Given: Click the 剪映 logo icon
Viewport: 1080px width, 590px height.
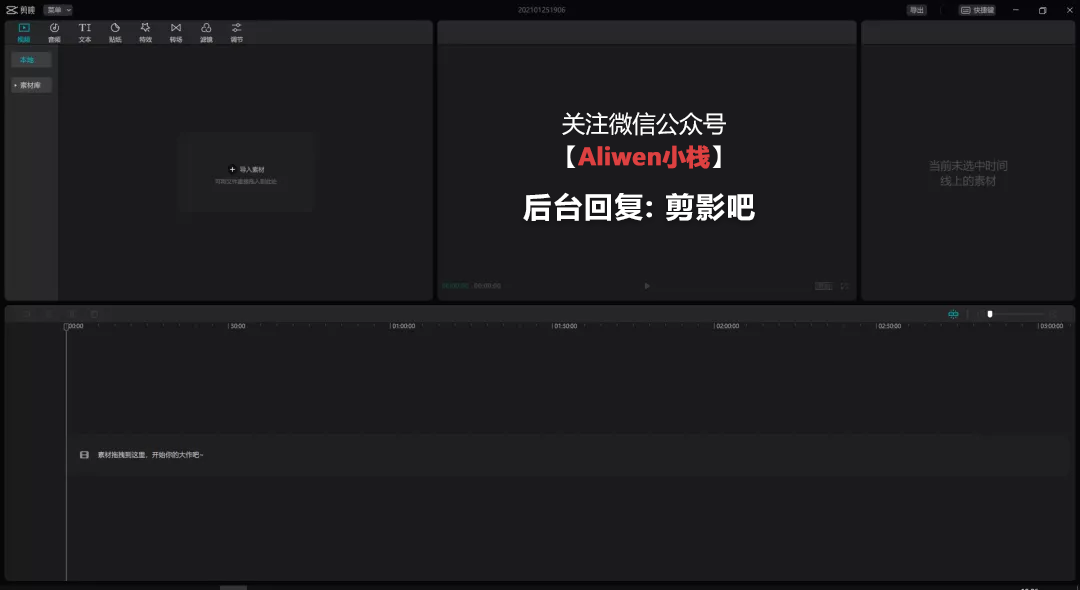Looking at the screenshot, I should [12, 10].
